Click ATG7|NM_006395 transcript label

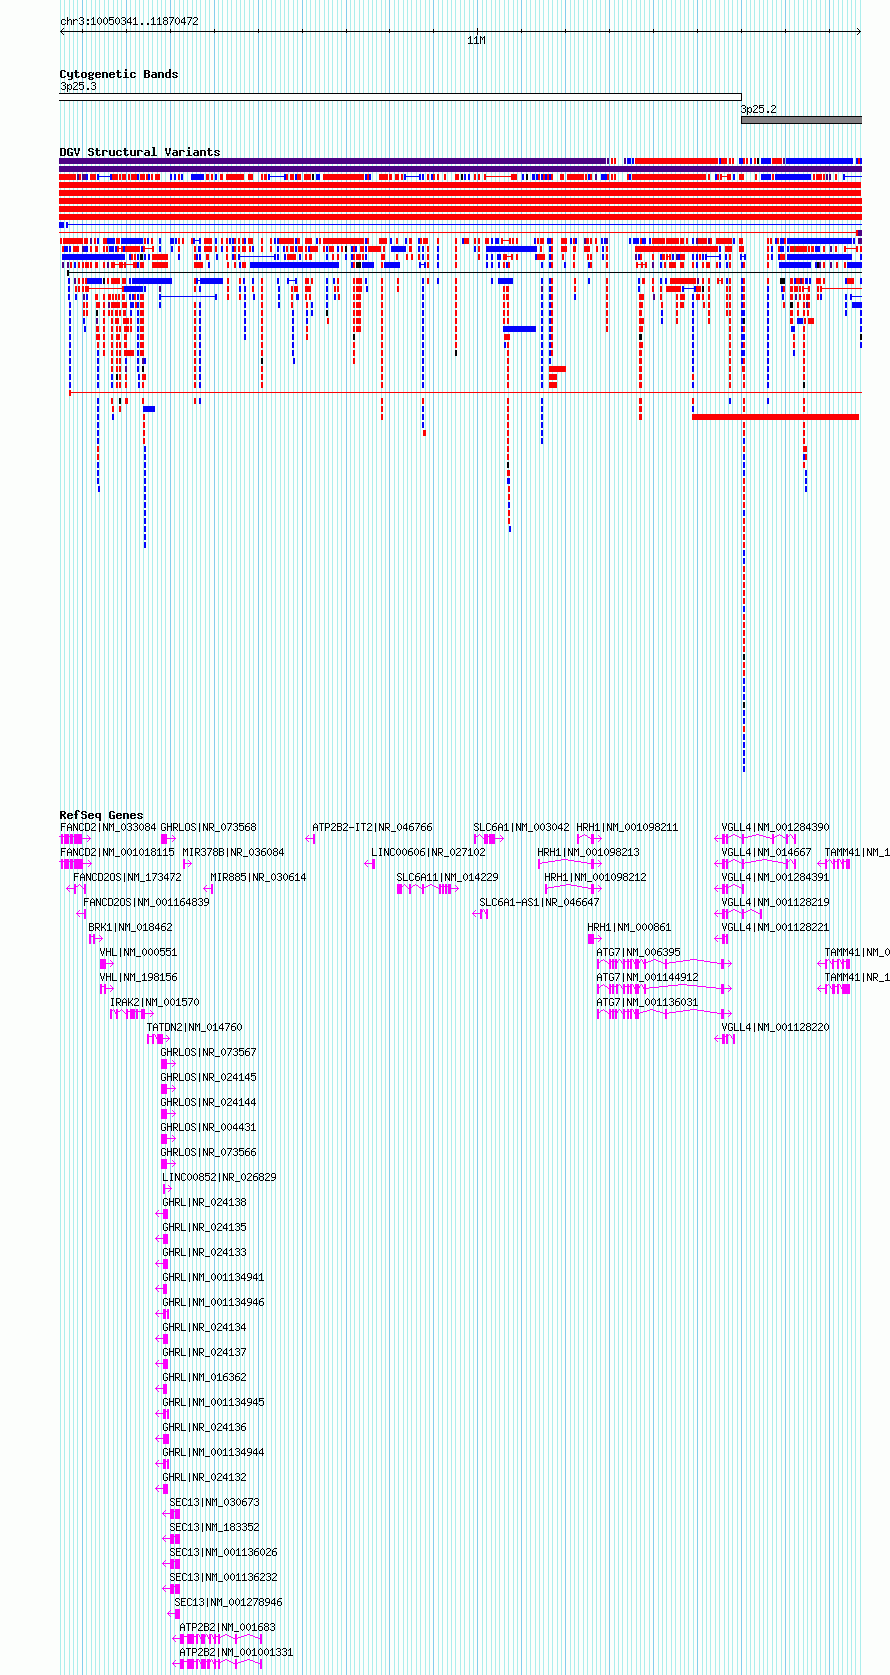639,952
